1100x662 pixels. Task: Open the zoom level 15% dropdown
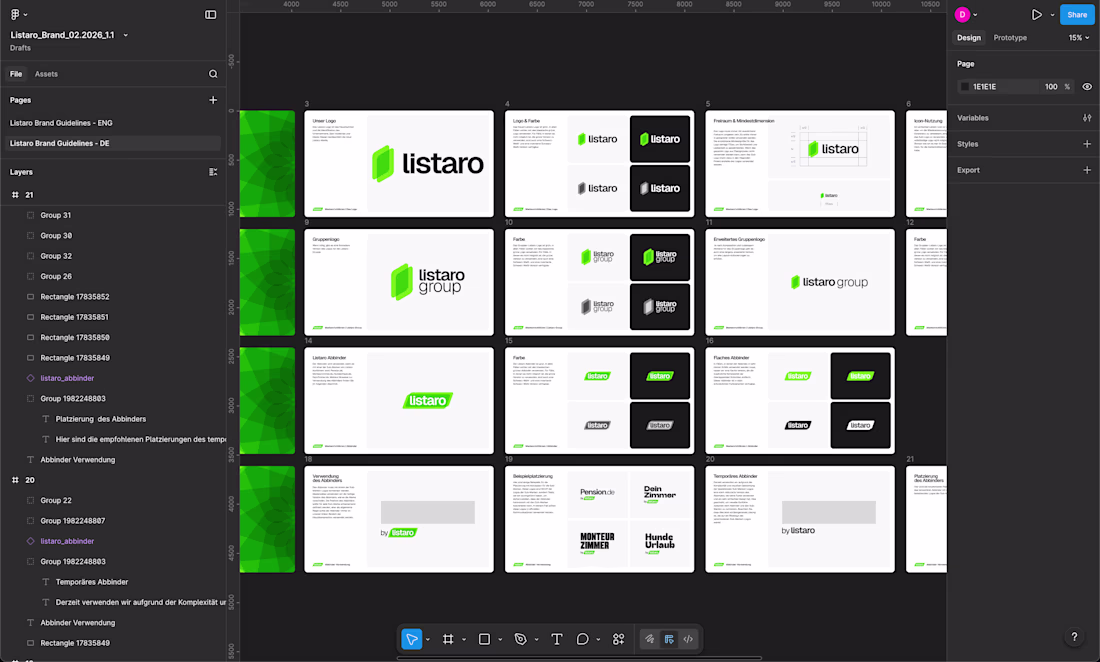tap(1079, 38)
